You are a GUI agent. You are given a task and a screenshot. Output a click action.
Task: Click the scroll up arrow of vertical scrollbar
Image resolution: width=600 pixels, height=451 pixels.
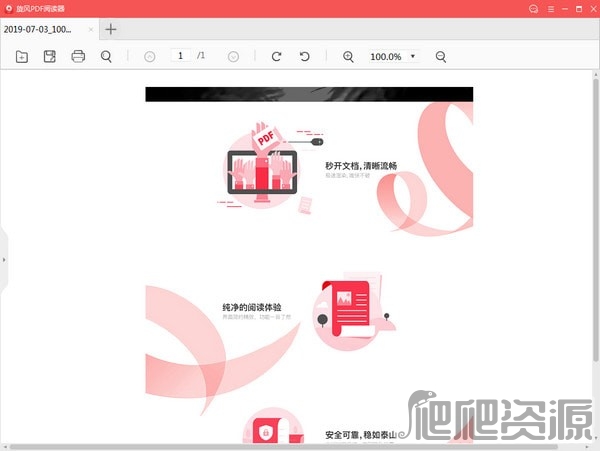pyautogui.click(x=596, y=74)
